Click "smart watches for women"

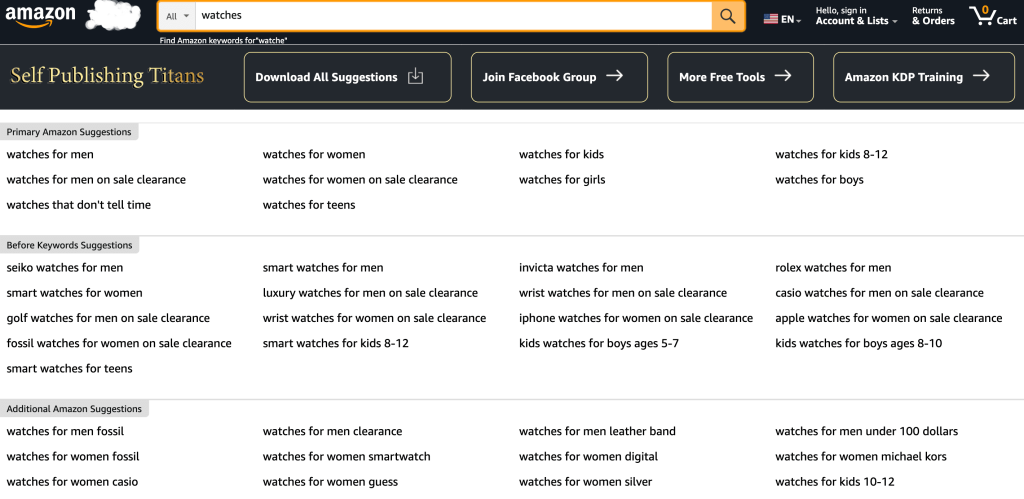(74, 293)
